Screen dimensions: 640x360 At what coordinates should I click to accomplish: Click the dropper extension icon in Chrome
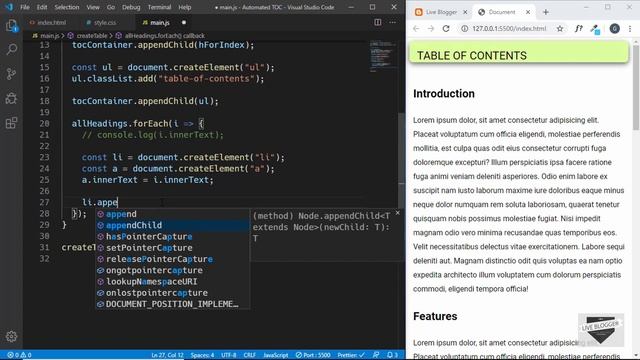(595, 29)
